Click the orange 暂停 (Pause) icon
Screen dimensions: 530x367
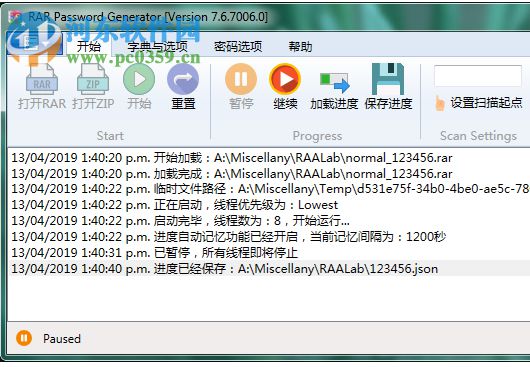tap(241, 79)
